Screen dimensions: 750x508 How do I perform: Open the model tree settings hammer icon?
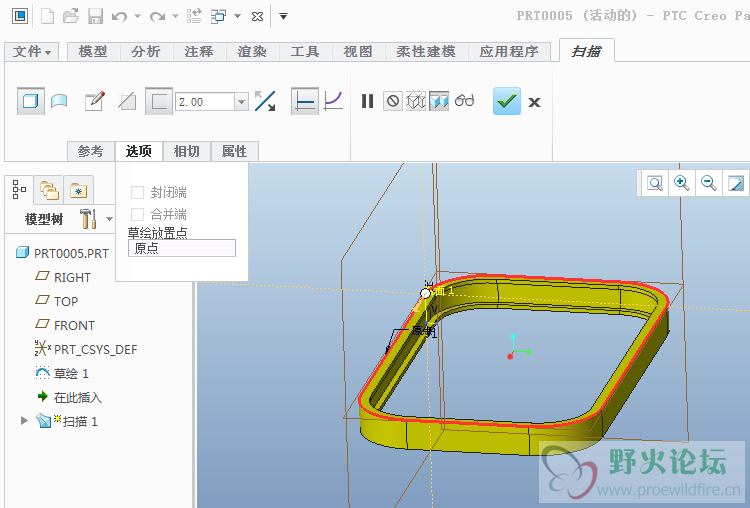coord(88,219)
